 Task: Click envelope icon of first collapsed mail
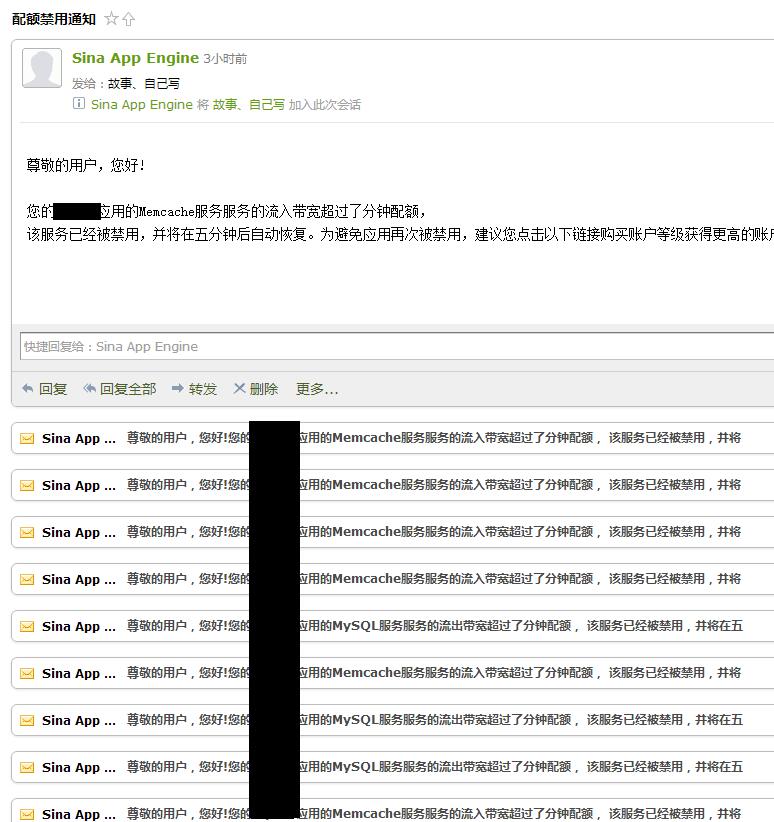coord(27,438)
